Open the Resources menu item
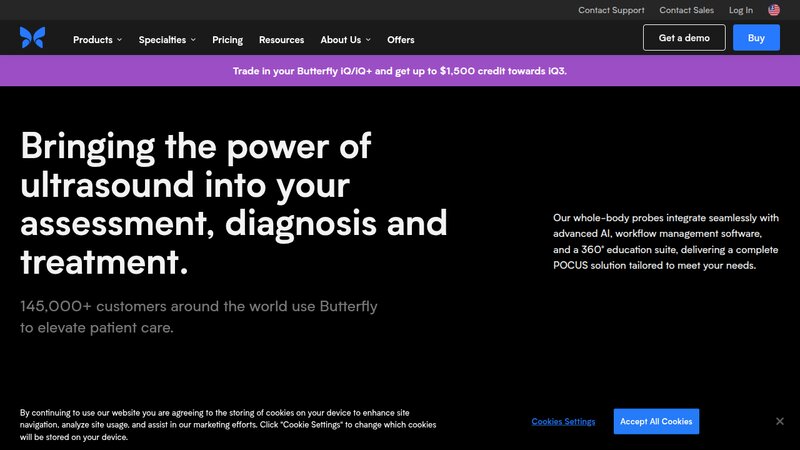800x450 pixels. (282, 39)
